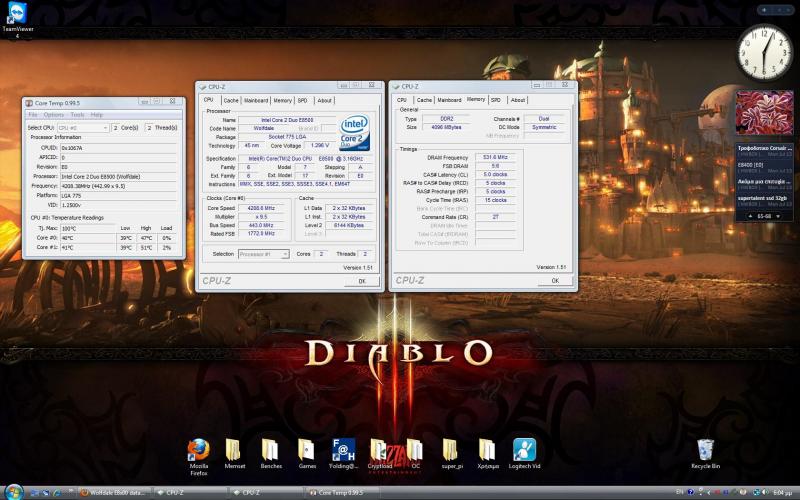This screenshot has width=800, height=500.
Task: Open the super_pi folder
Action: [451, 454]
